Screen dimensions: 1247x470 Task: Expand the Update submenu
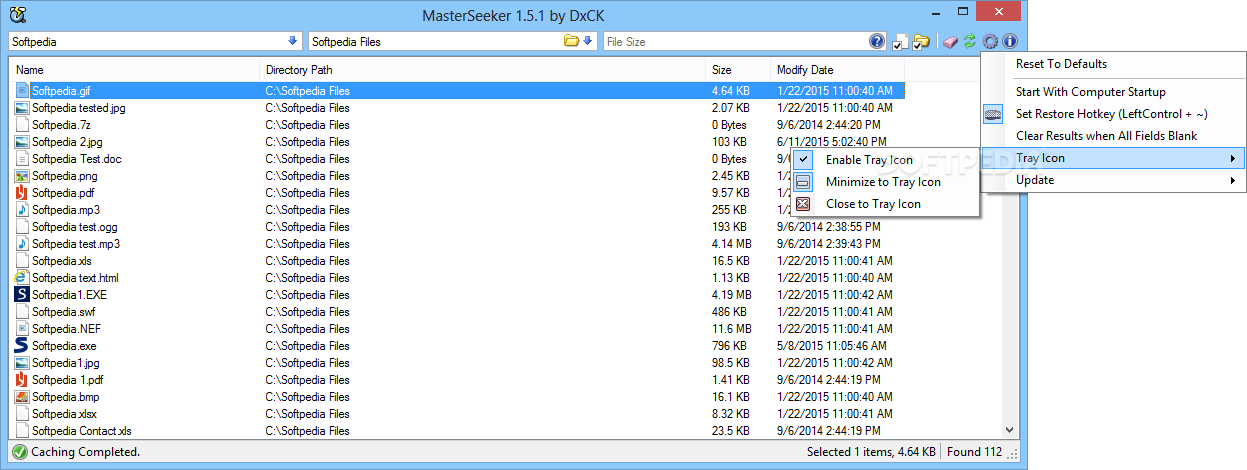click(x=1113, y=180)
